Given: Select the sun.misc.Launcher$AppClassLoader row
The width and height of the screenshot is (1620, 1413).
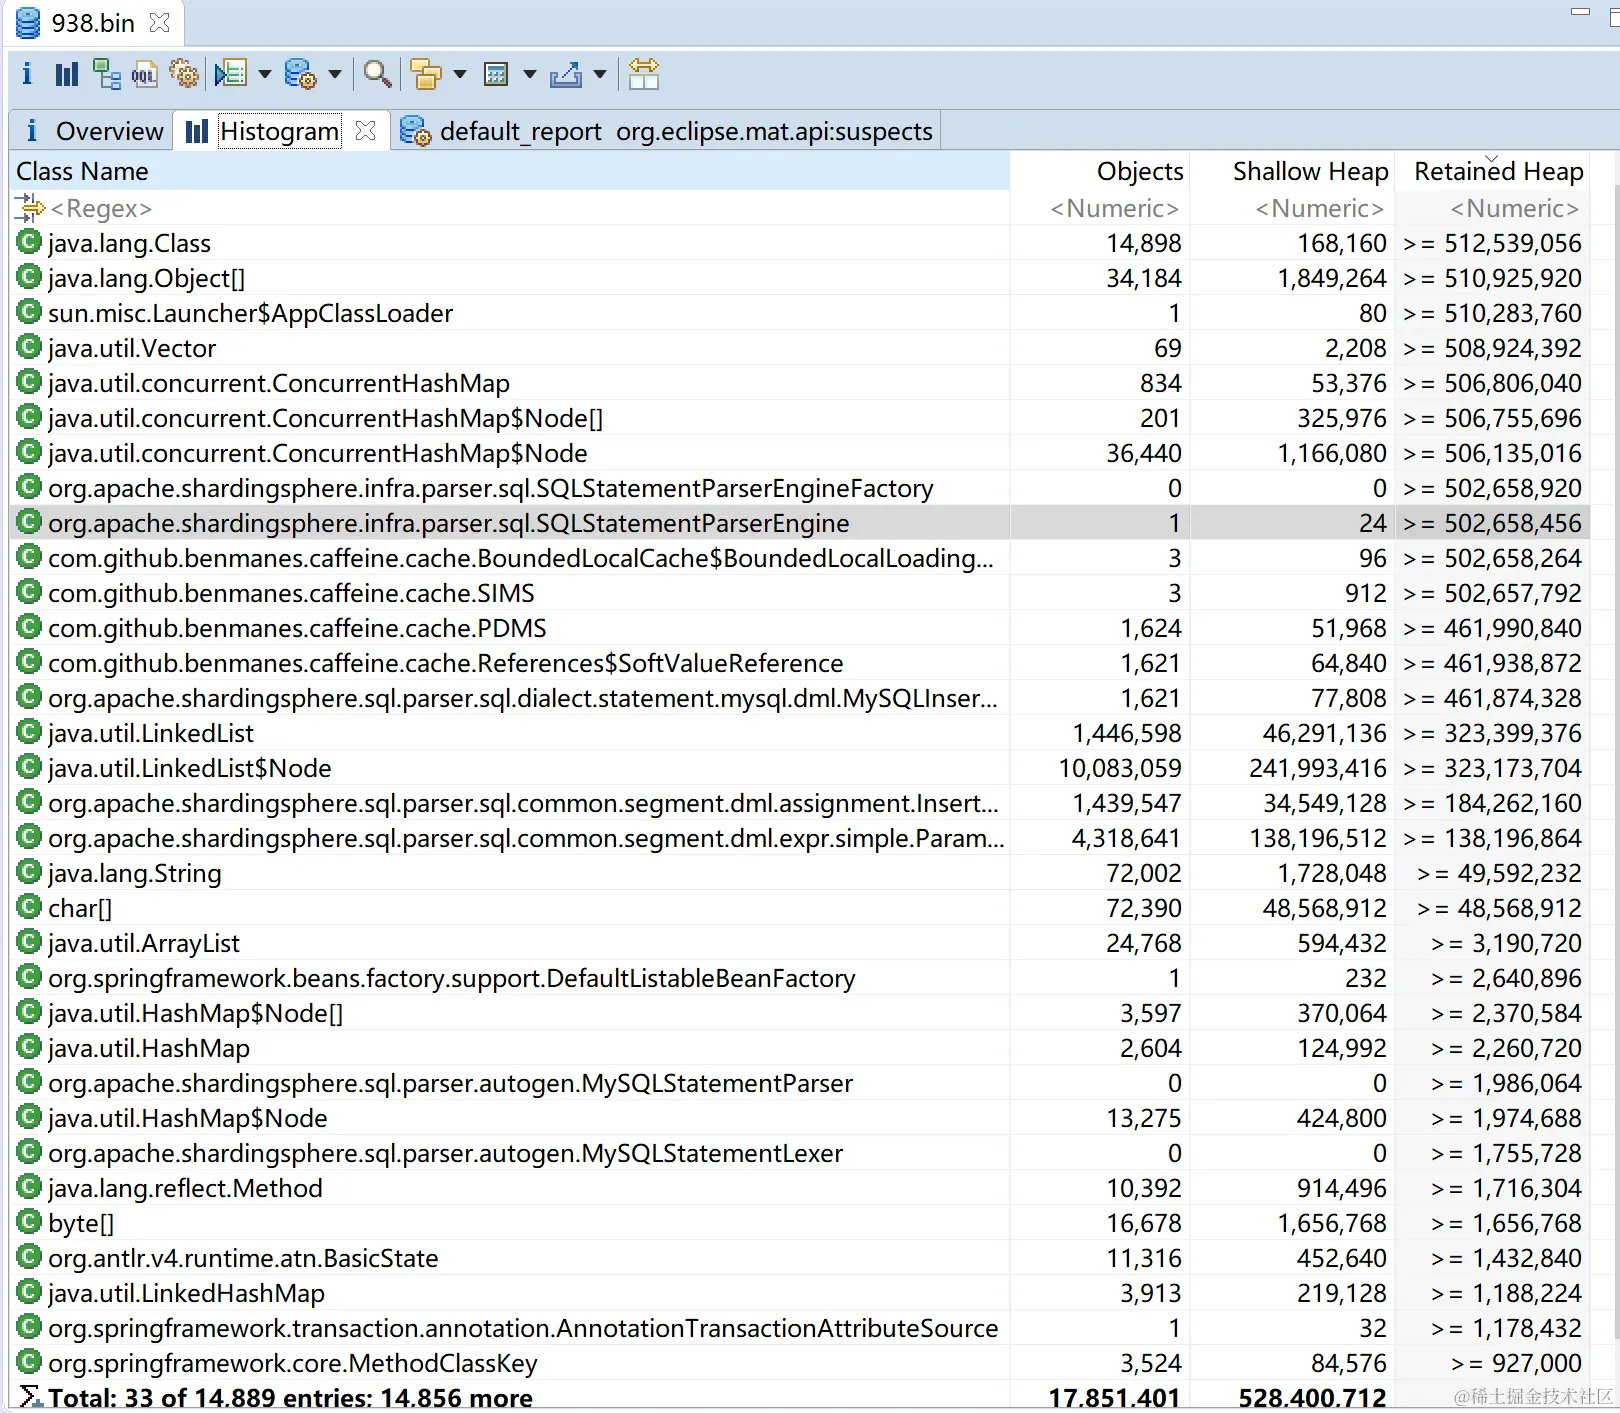Looking at the screenshot, I should coord(800,313).
